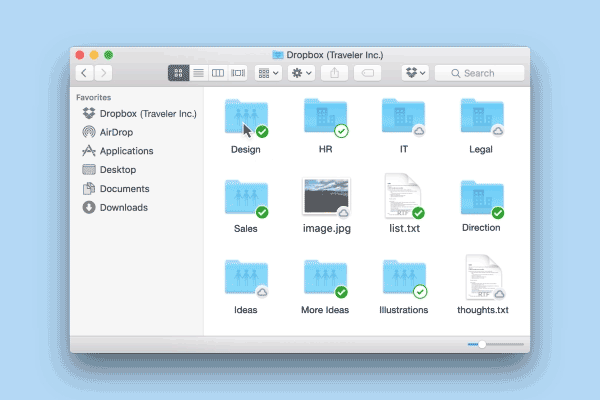Viewport: 600px width, 400px height.
Task: Select the thoughts.txt document
Action: (481, 278)
